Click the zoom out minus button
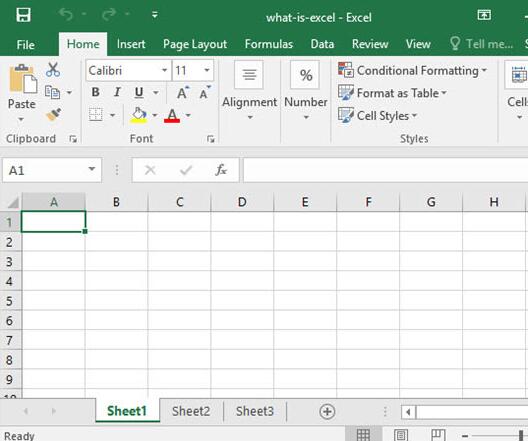Image resolution: width=528 pixels, height=441 pixels. 465,436
